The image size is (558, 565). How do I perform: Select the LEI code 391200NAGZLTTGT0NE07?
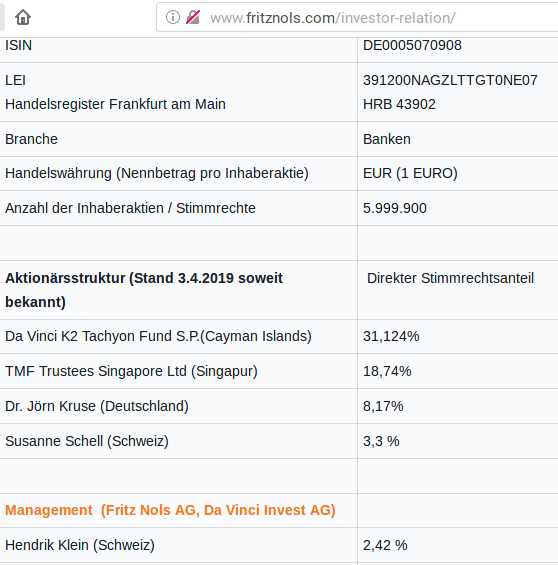[x=450, y=80]
